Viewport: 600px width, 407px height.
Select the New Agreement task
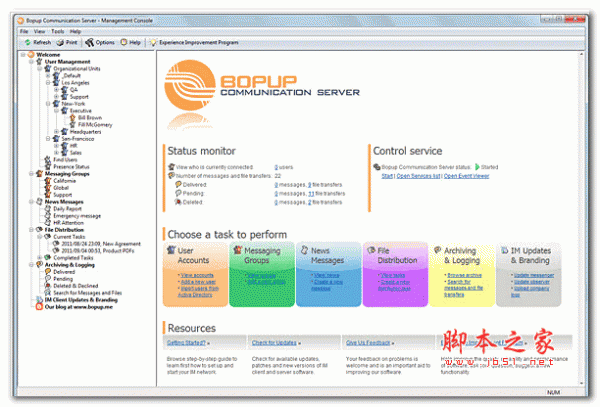pyautogui.click(x=101, y=244)
